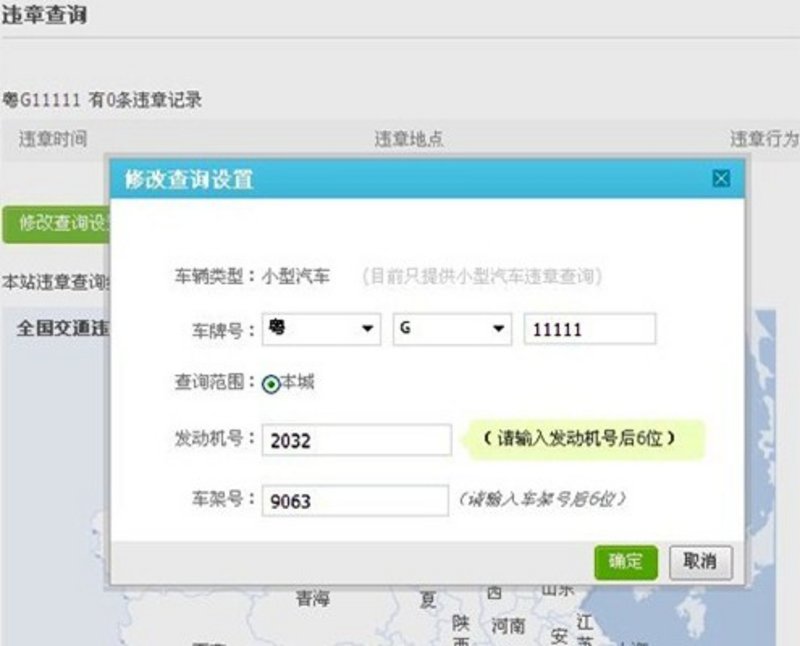This screenshot has height=646, width=800.
Task: Select the 本城 radio button
Action: (x=271, y=383)
